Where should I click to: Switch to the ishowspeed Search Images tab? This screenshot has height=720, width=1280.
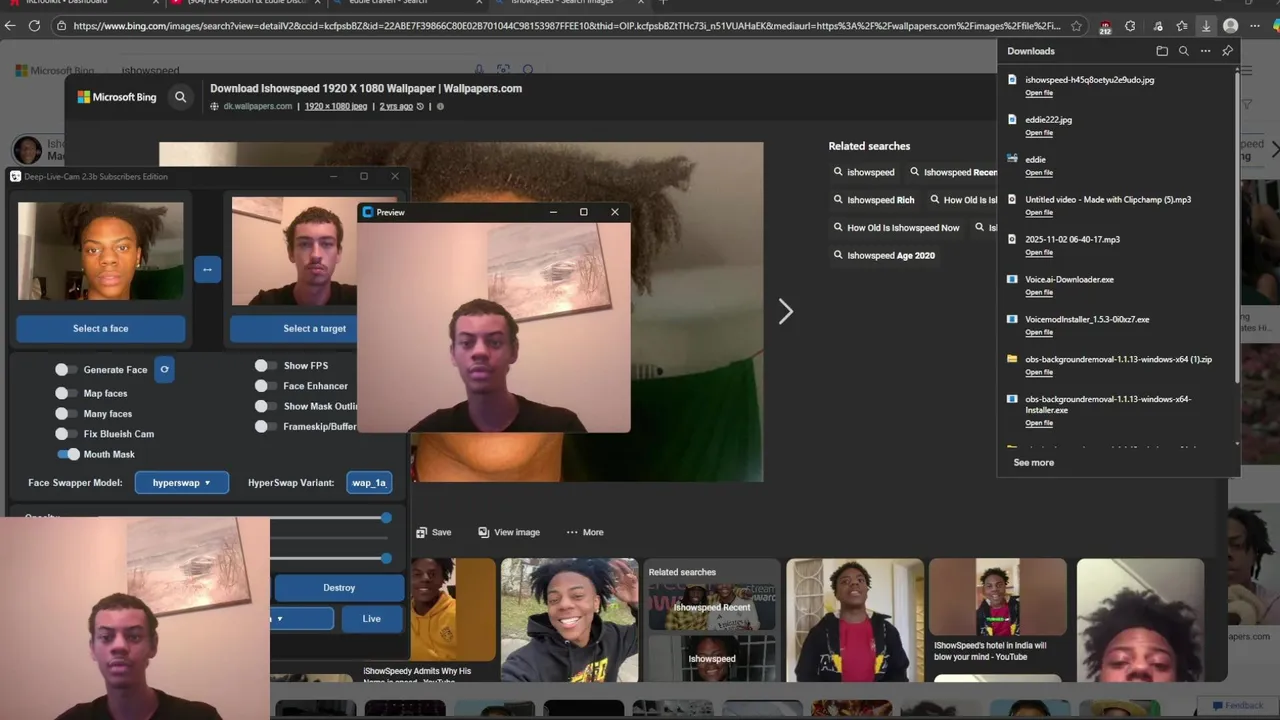[x=570, y=3]
